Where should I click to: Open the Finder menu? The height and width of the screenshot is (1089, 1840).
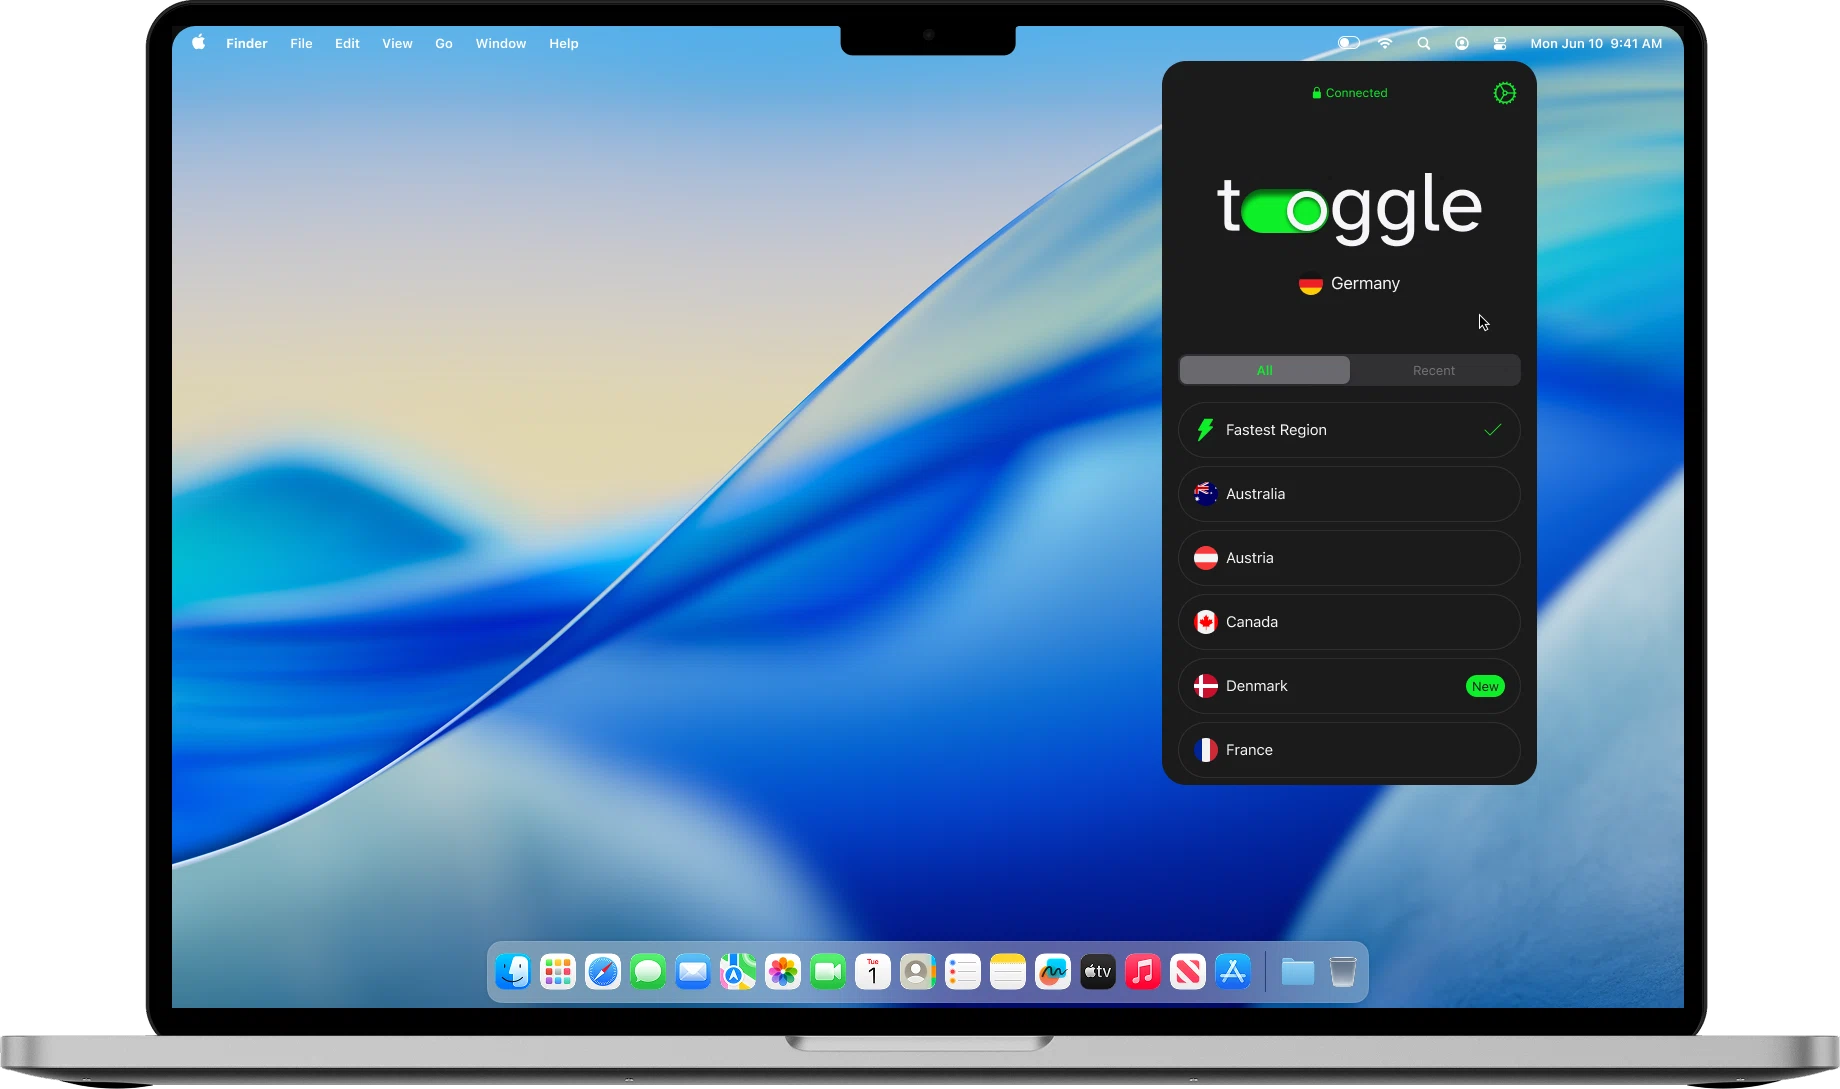[247, 43]
